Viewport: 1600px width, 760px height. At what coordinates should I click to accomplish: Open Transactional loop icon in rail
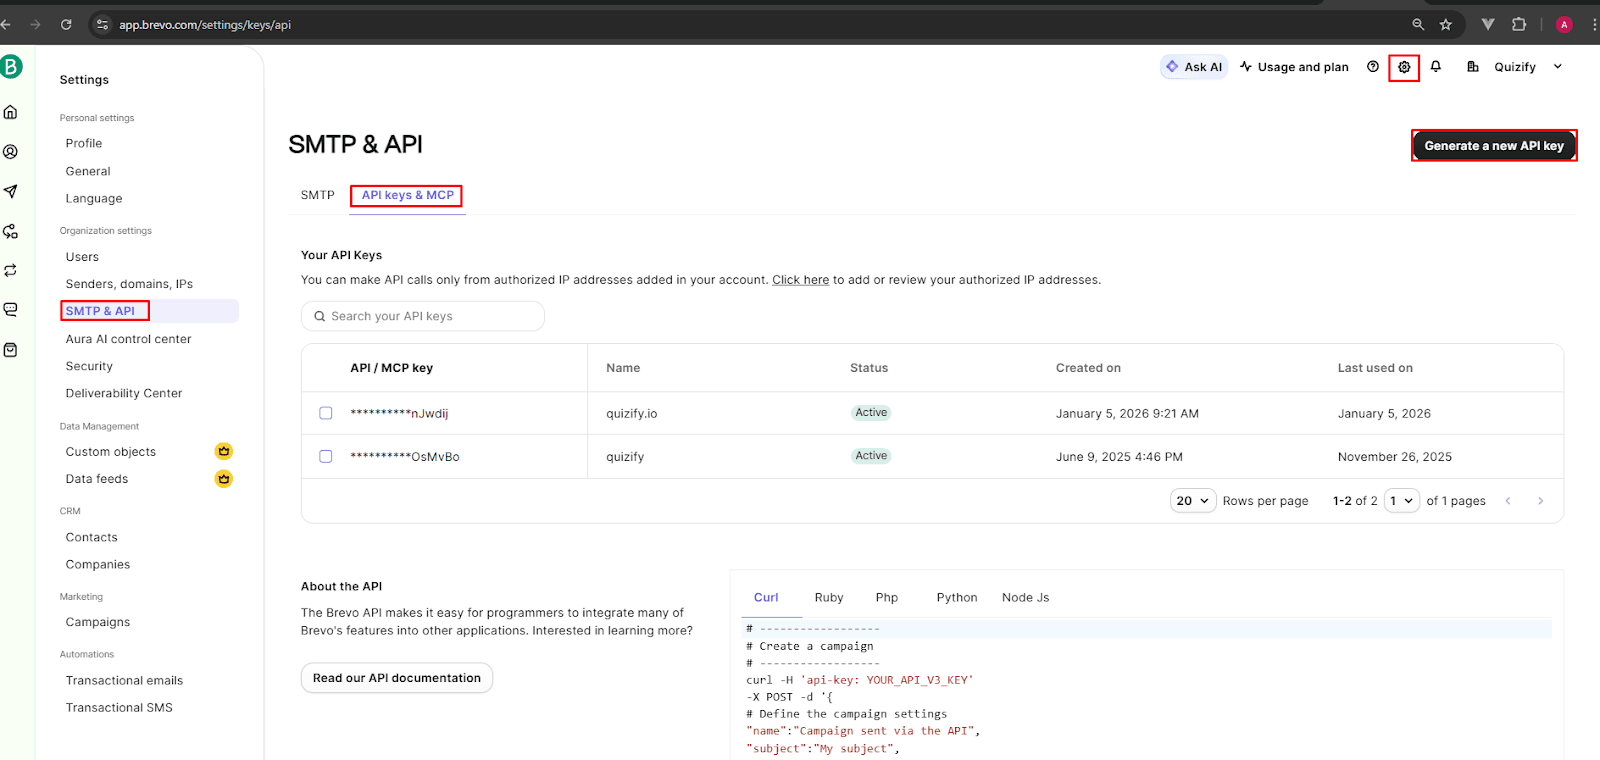pyautogui.click(x=11, y=271)
